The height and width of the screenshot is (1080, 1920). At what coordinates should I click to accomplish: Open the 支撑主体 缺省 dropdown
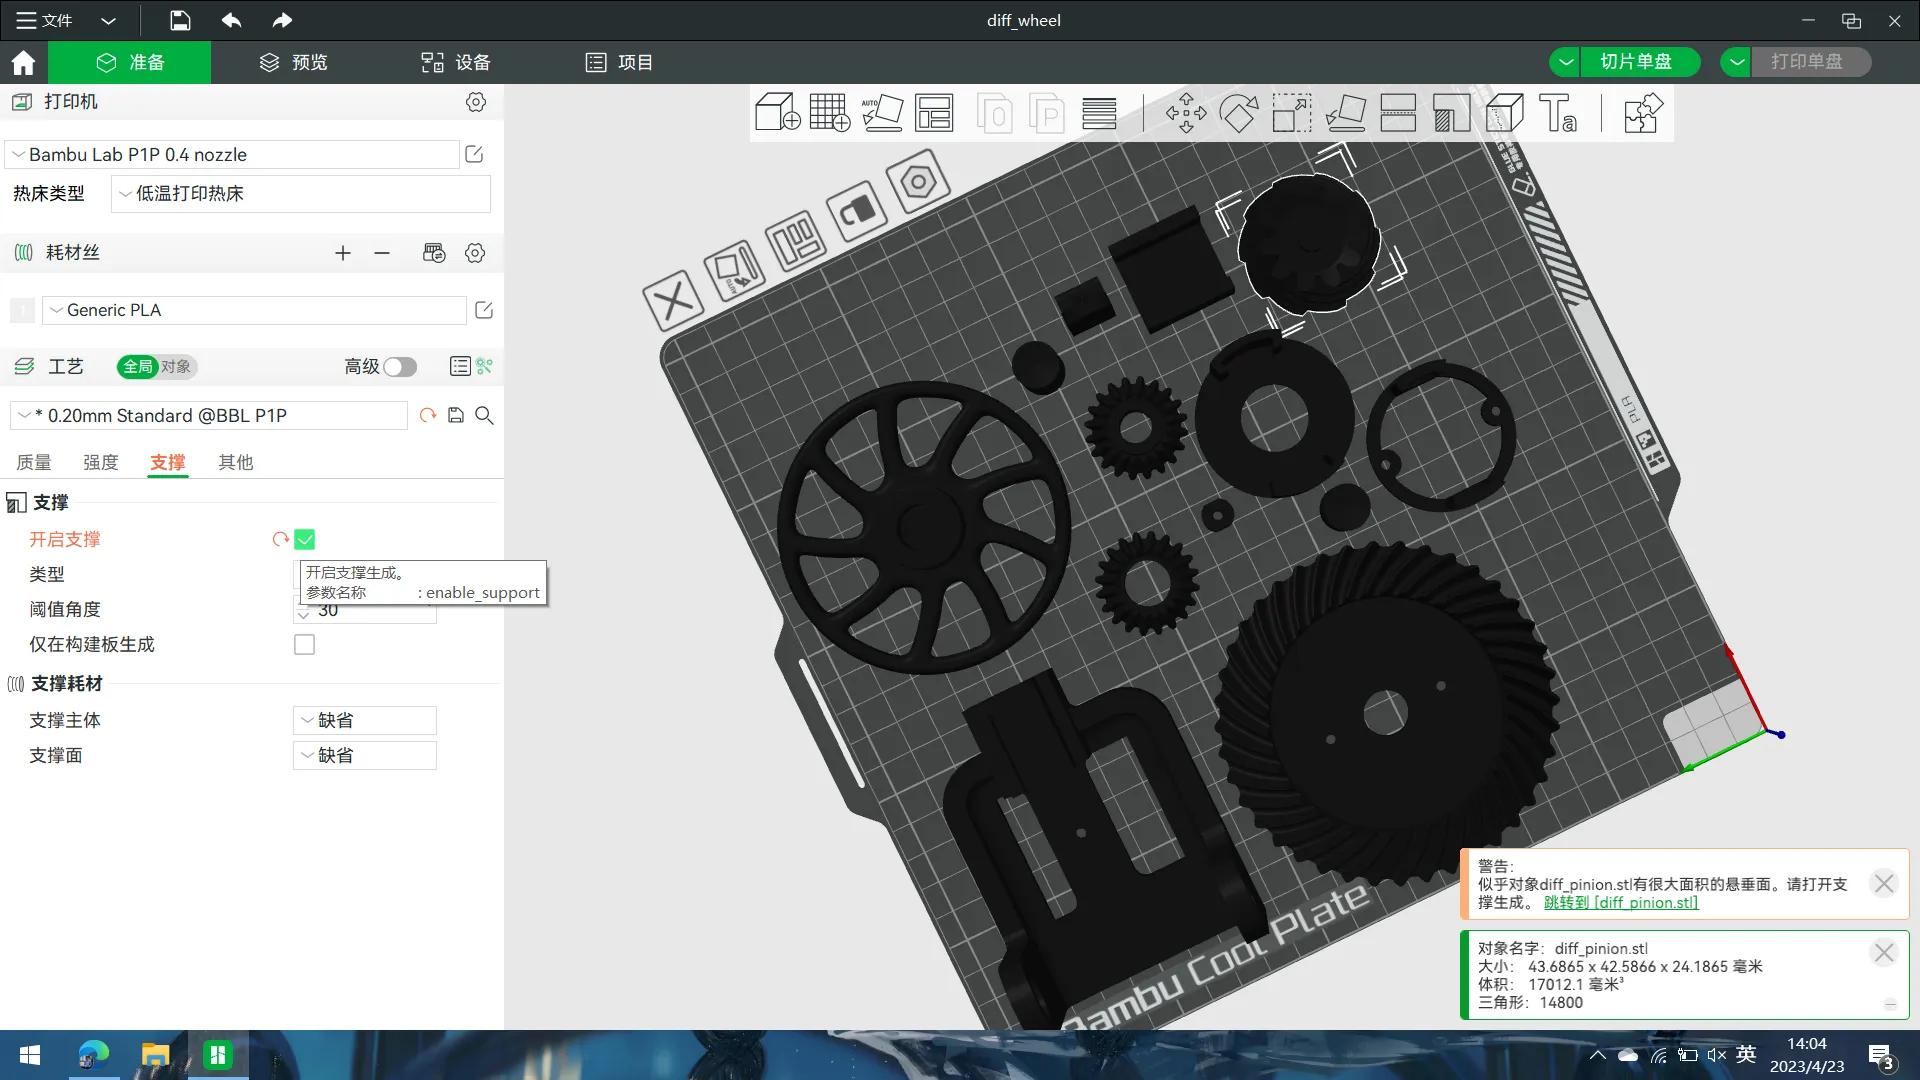[365, 720]
